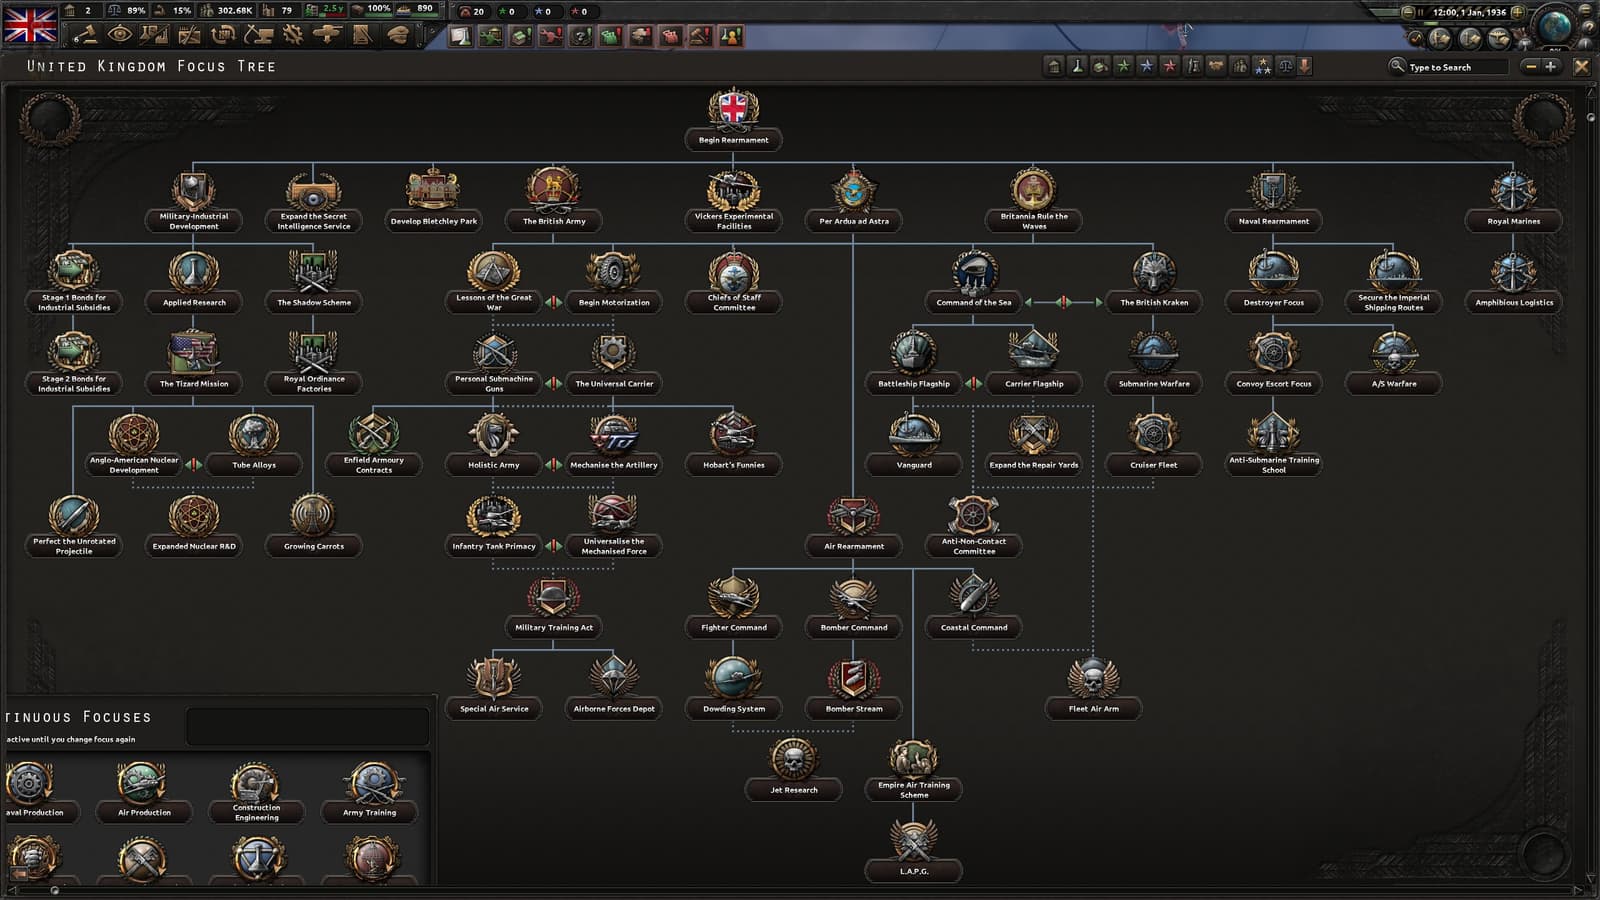The height and width of the screenshot is (900, 1600).
Task: Click the Royal Marines focus icon
Action: click(x=1513, y=190)
